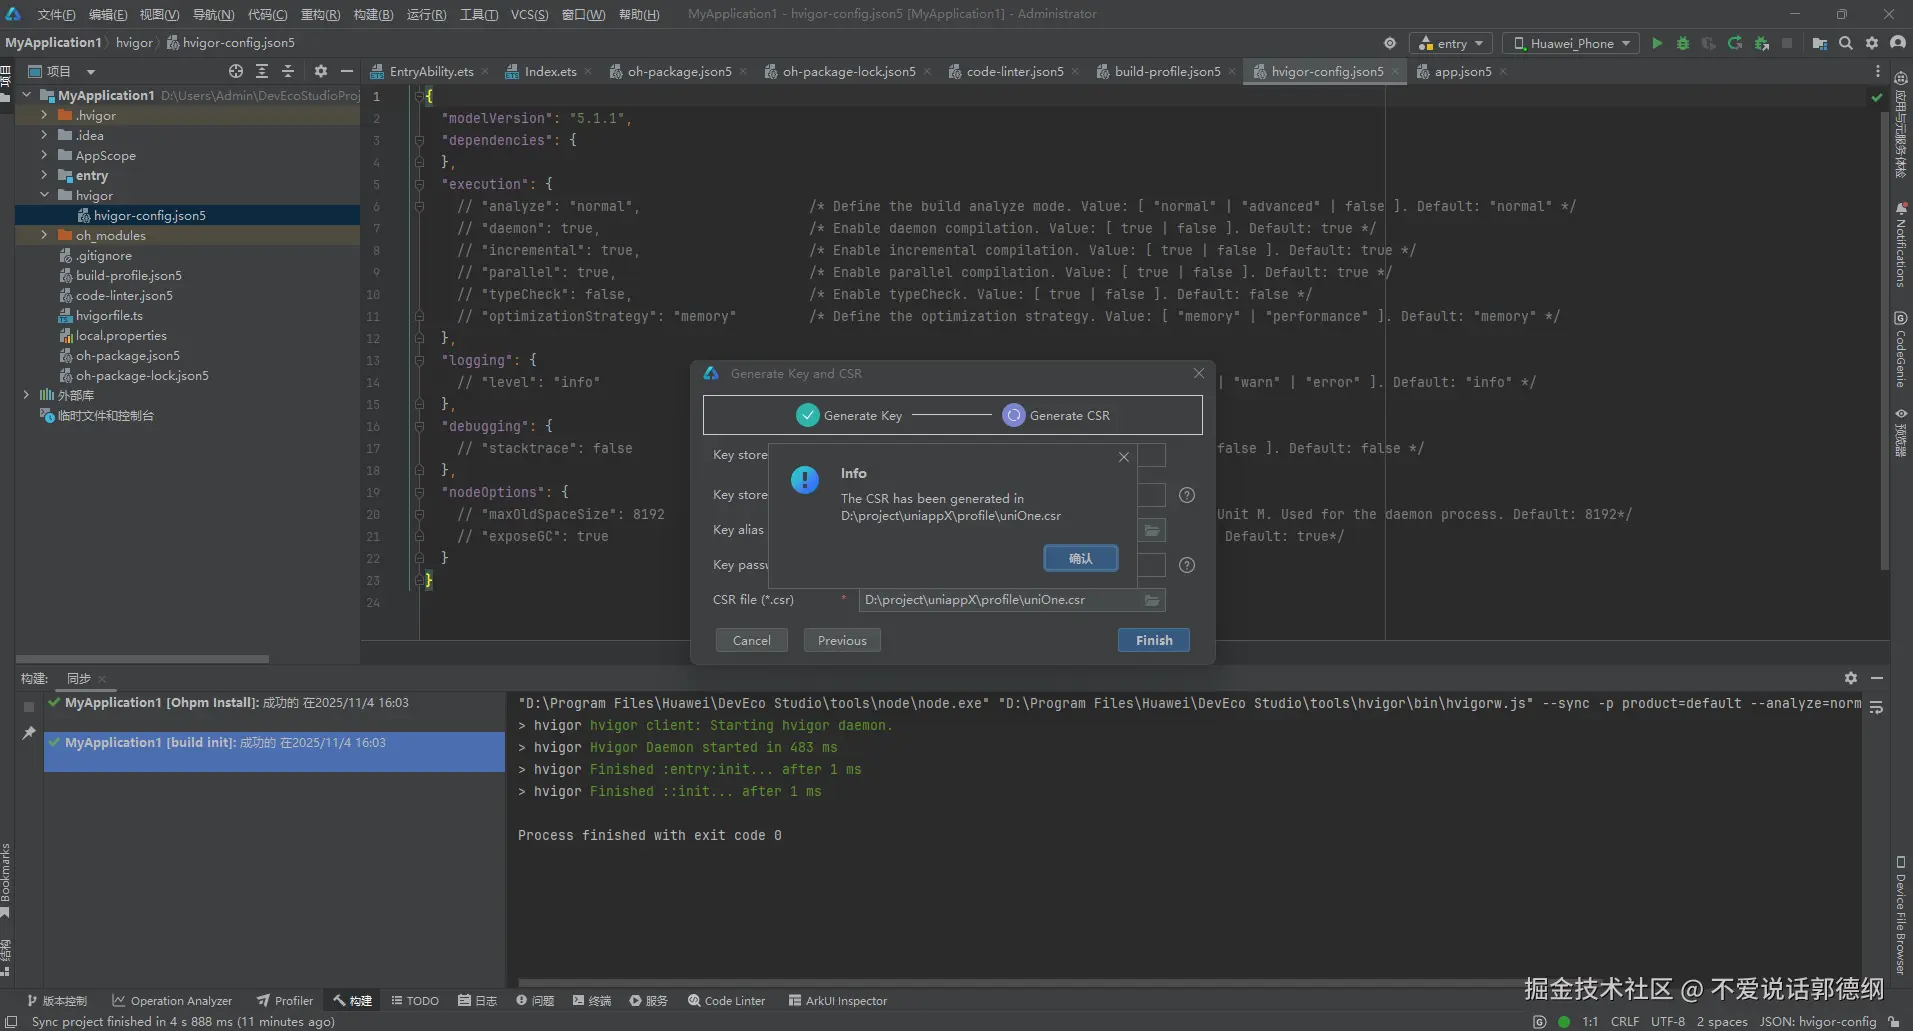The image size is (1913, 1031).
Task: Toggle soft-wrap in build output
Action: [1876, 707]
